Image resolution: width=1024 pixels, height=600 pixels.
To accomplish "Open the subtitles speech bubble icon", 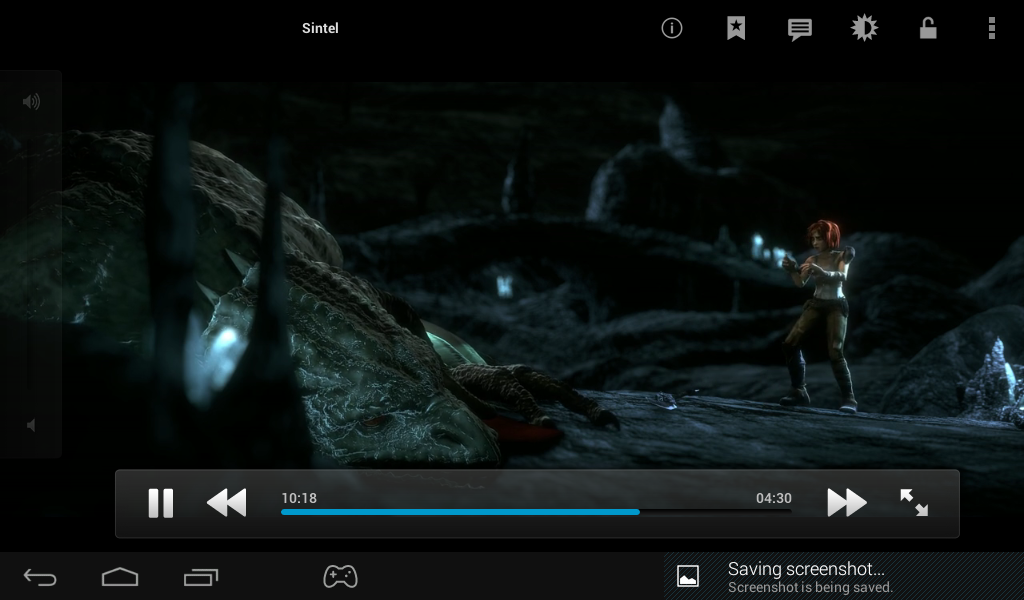I will [800, 29].
